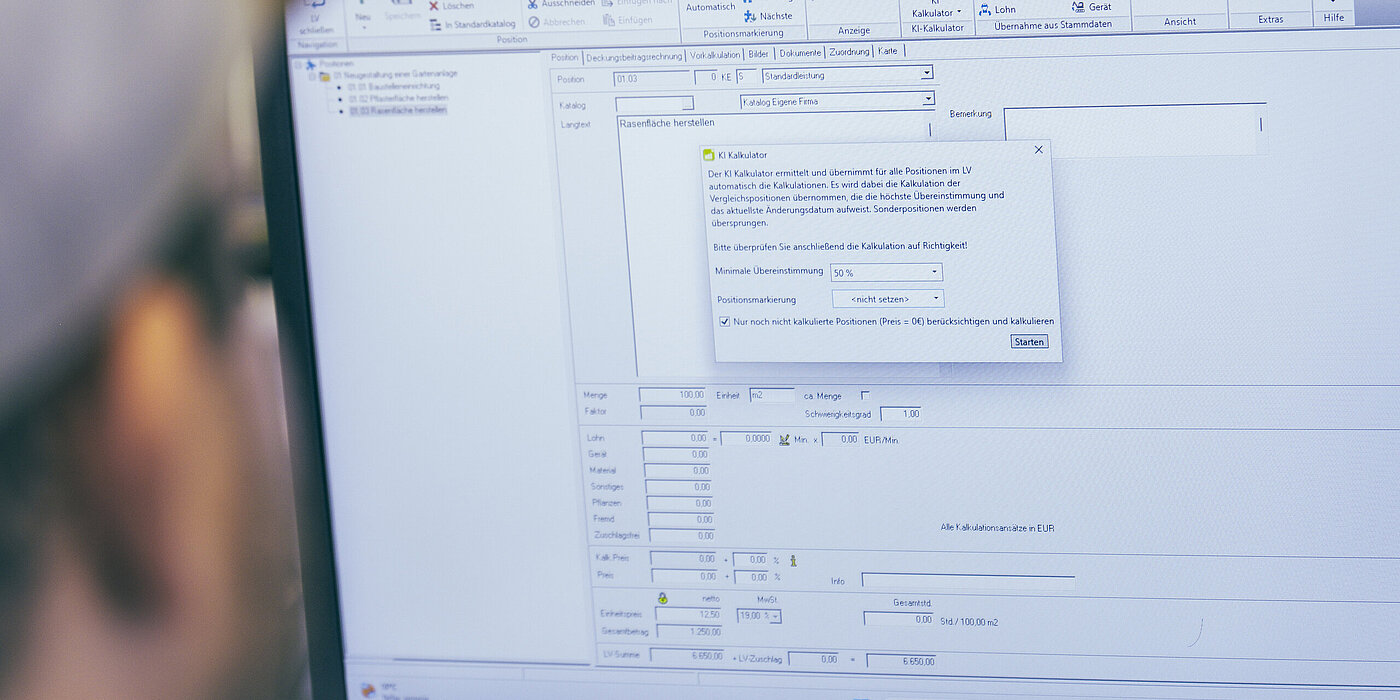
Task: Click the KI Kalkulator dialog title icon
Action: coord(709,155)
